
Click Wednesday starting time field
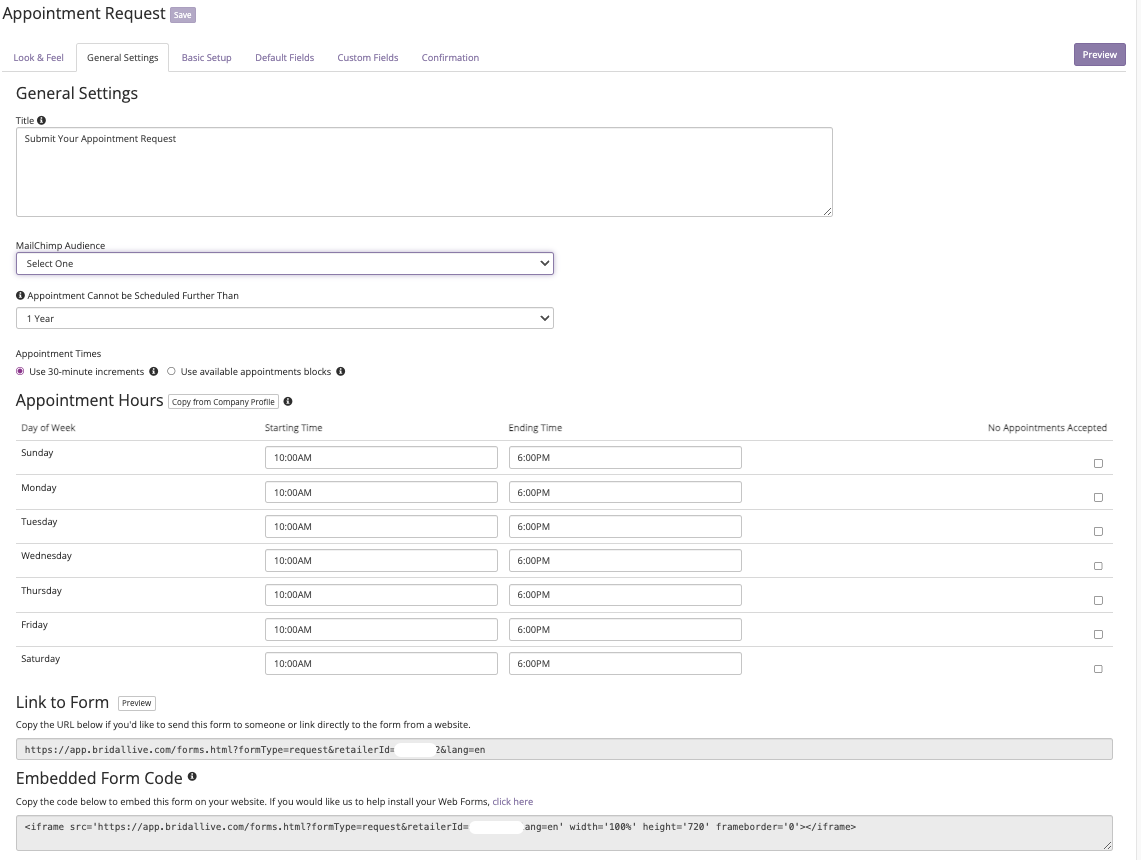coord(381,560)
